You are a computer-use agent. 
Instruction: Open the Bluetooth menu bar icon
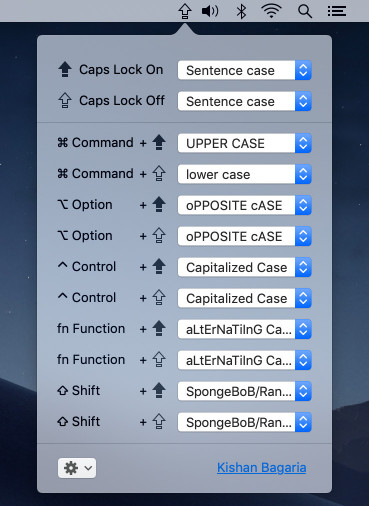pos(241,11)
